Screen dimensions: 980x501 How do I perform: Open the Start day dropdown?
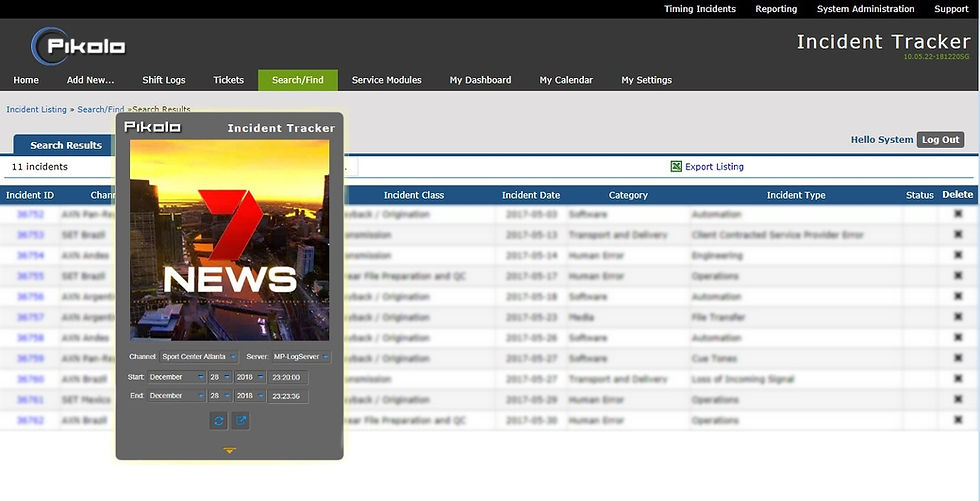(x=220, y=377)
